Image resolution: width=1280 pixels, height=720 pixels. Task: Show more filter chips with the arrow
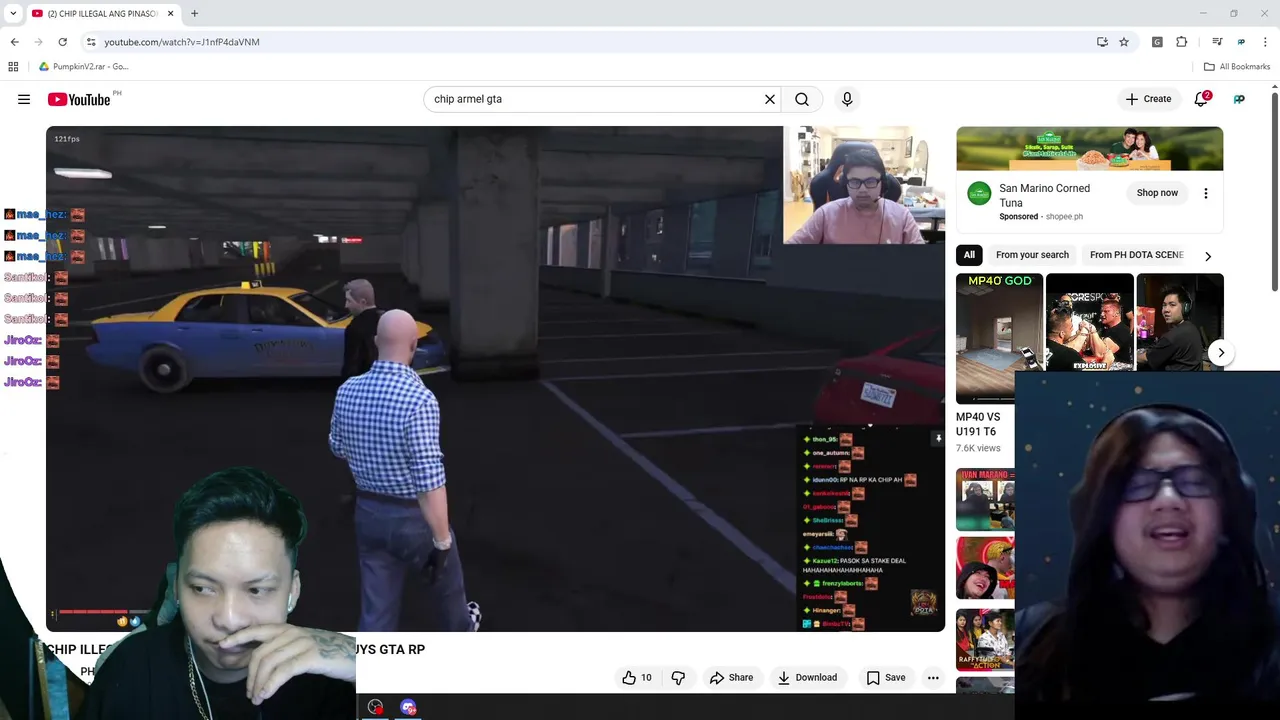tap(1208, 255)
